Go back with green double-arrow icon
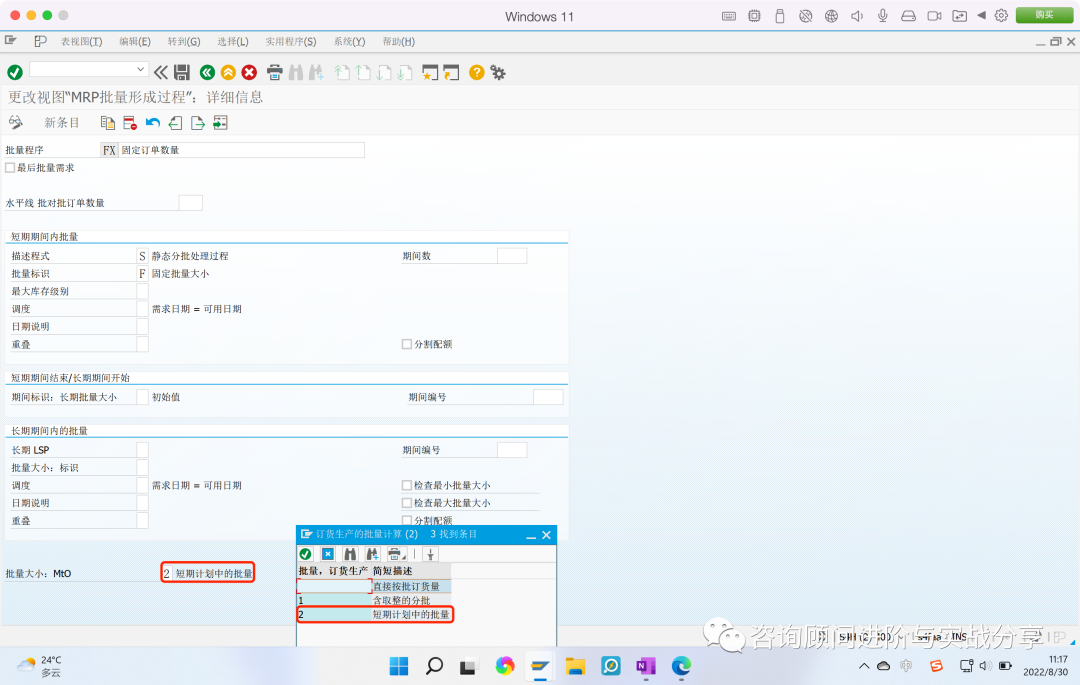 (207, 72)
